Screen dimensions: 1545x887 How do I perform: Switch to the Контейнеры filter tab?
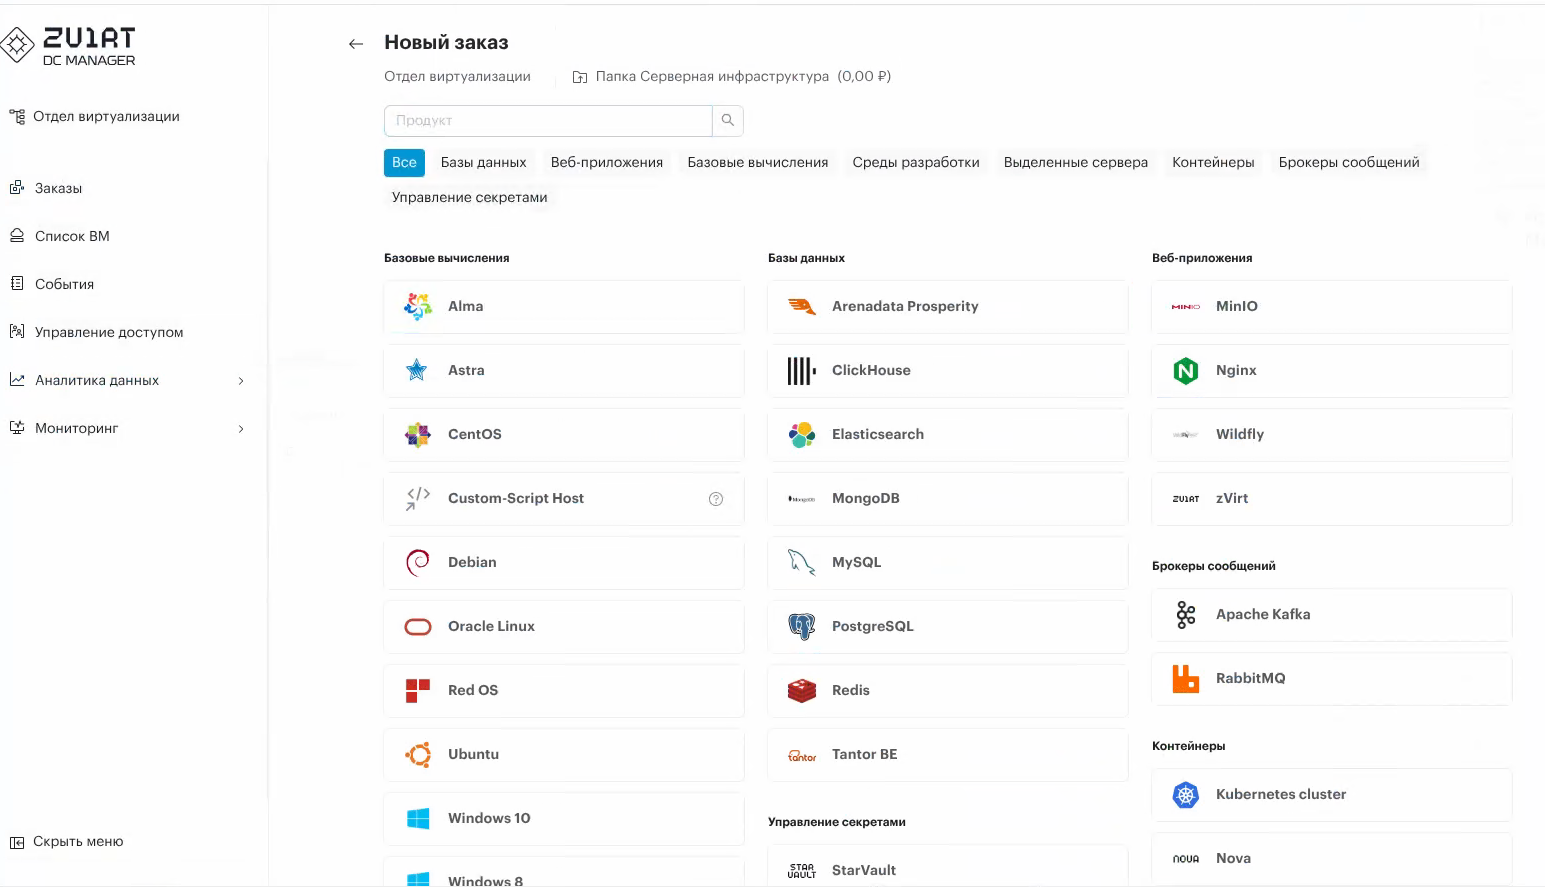point(1213,163)
